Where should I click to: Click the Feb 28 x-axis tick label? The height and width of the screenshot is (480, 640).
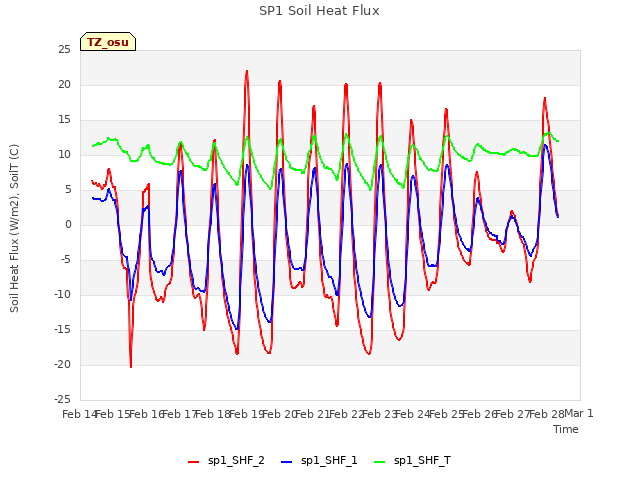tap(546, 414)
